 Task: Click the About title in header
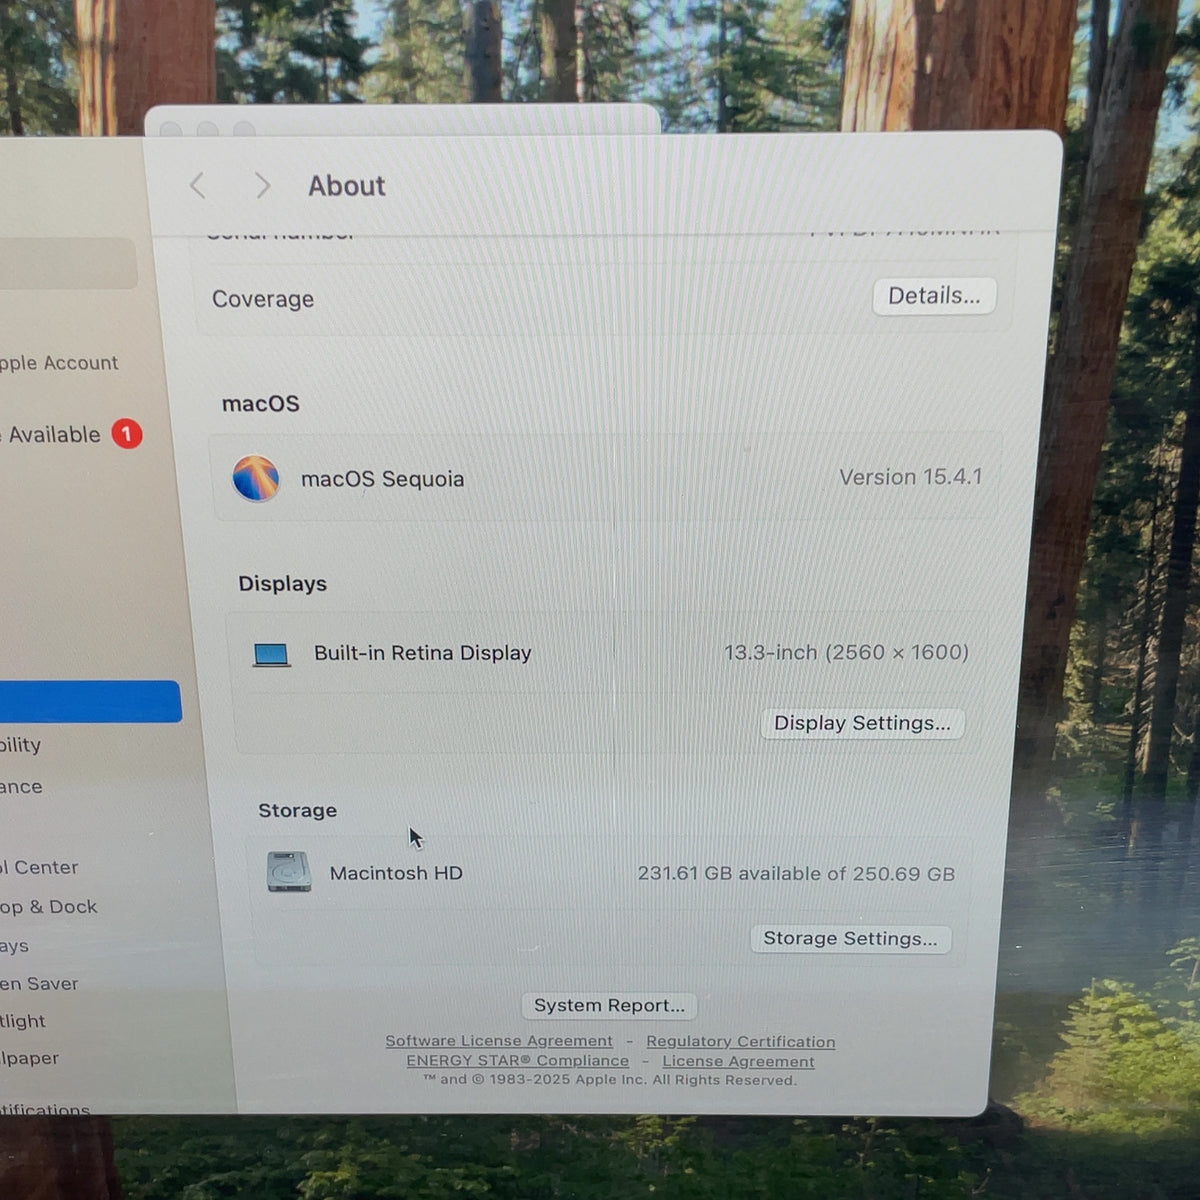pyautogui.click(x=346, y=186)
